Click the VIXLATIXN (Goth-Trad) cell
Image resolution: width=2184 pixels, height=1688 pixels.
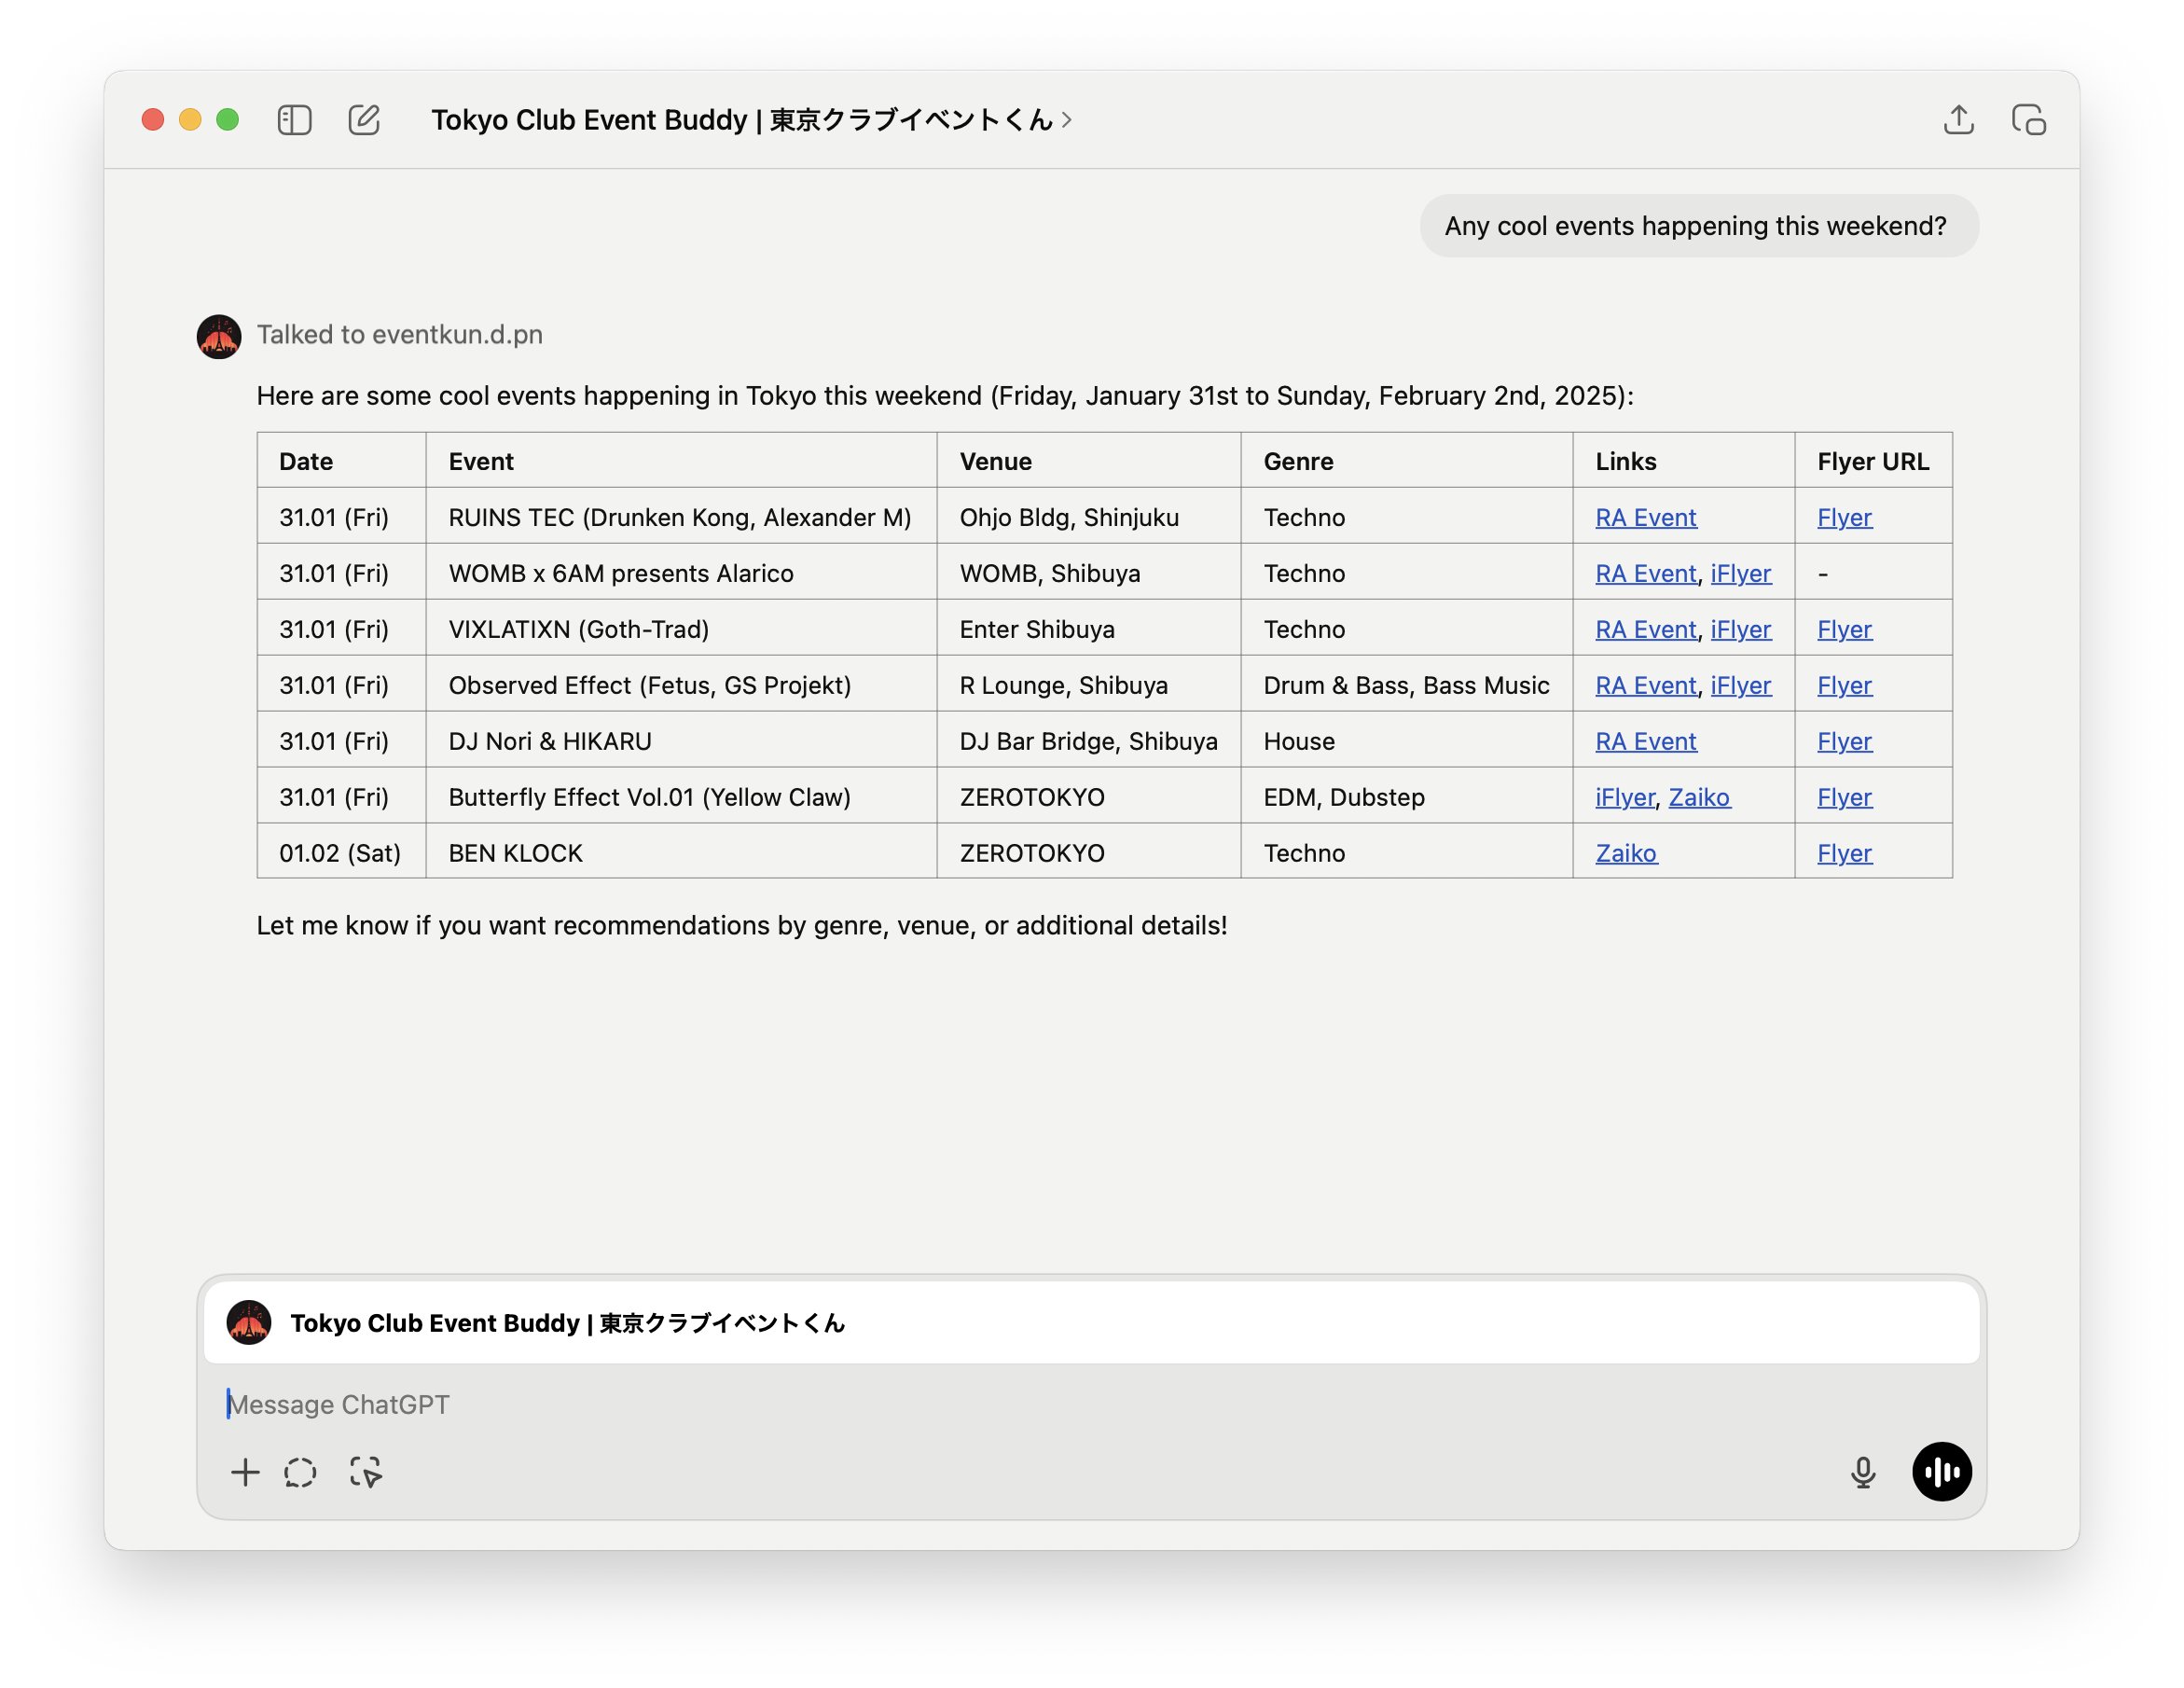coord(681,629)
